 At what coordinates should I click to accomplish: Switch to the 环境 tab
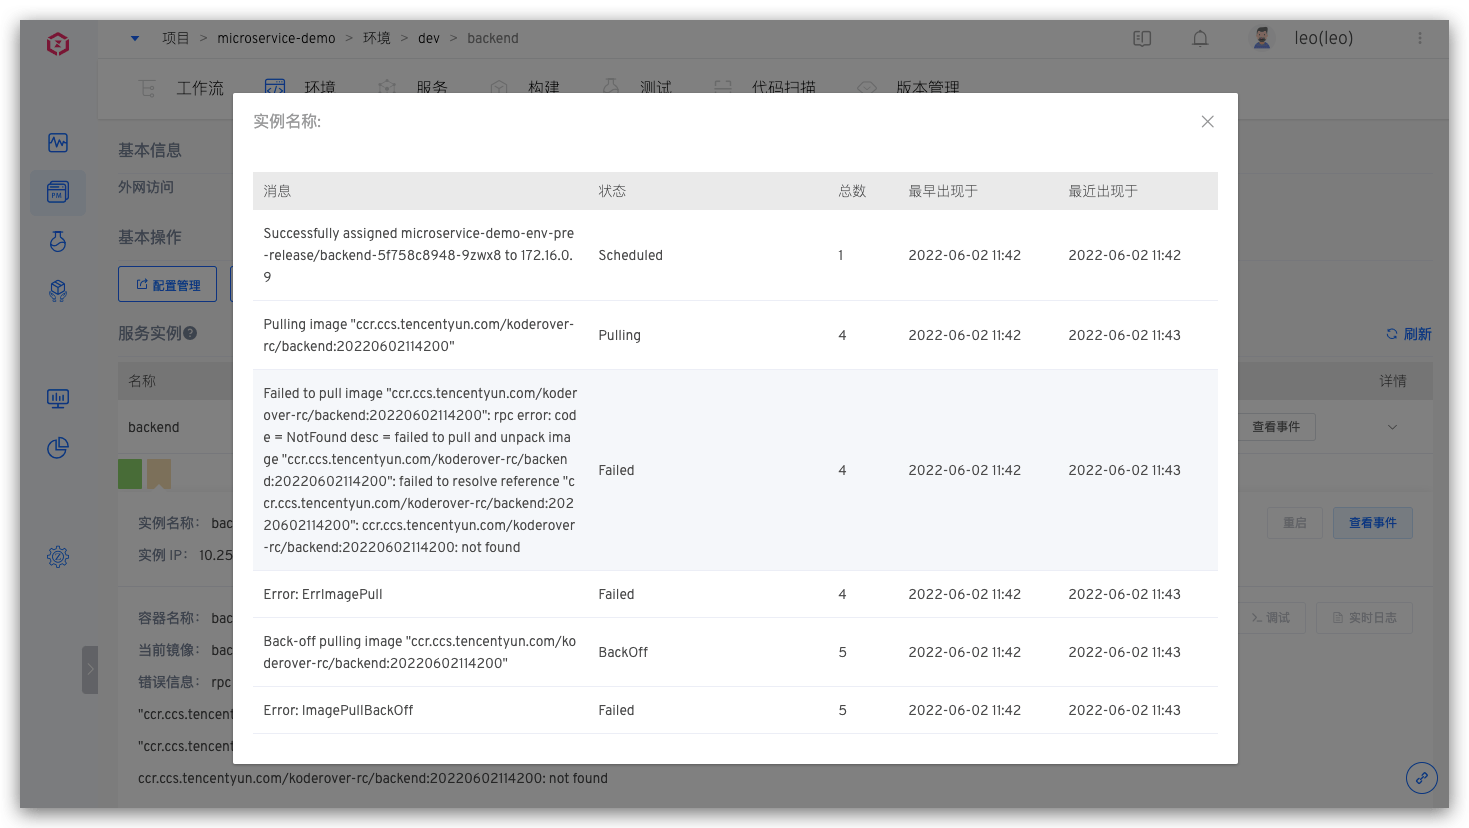click(x=301, y=87)
